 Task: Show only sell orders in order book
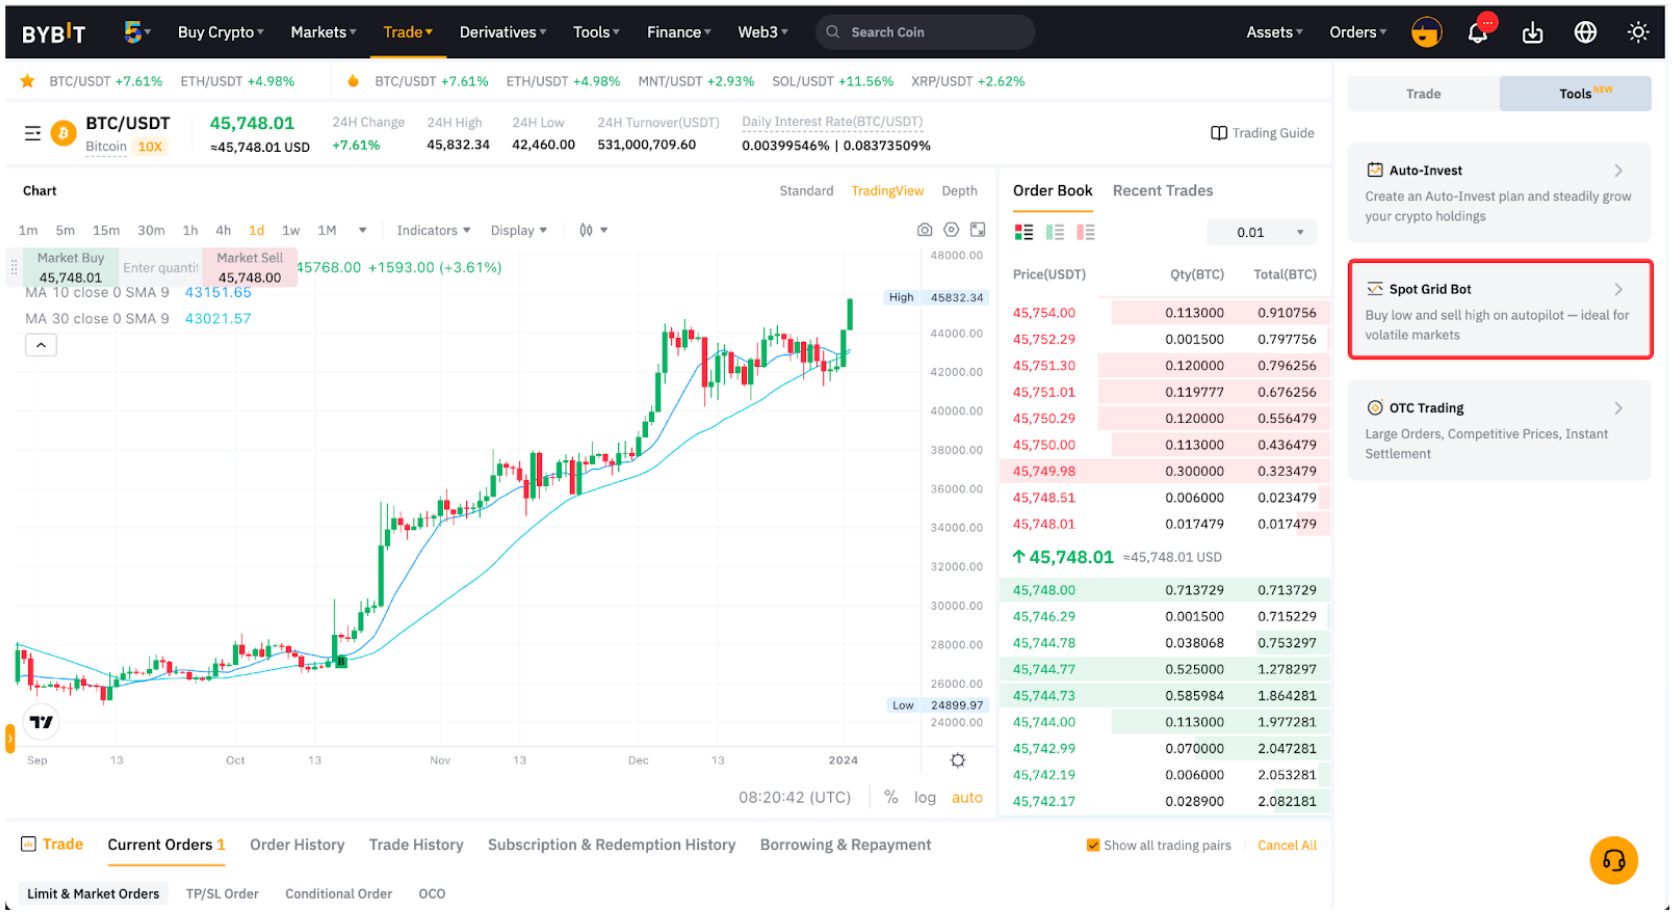[1085, 232]
